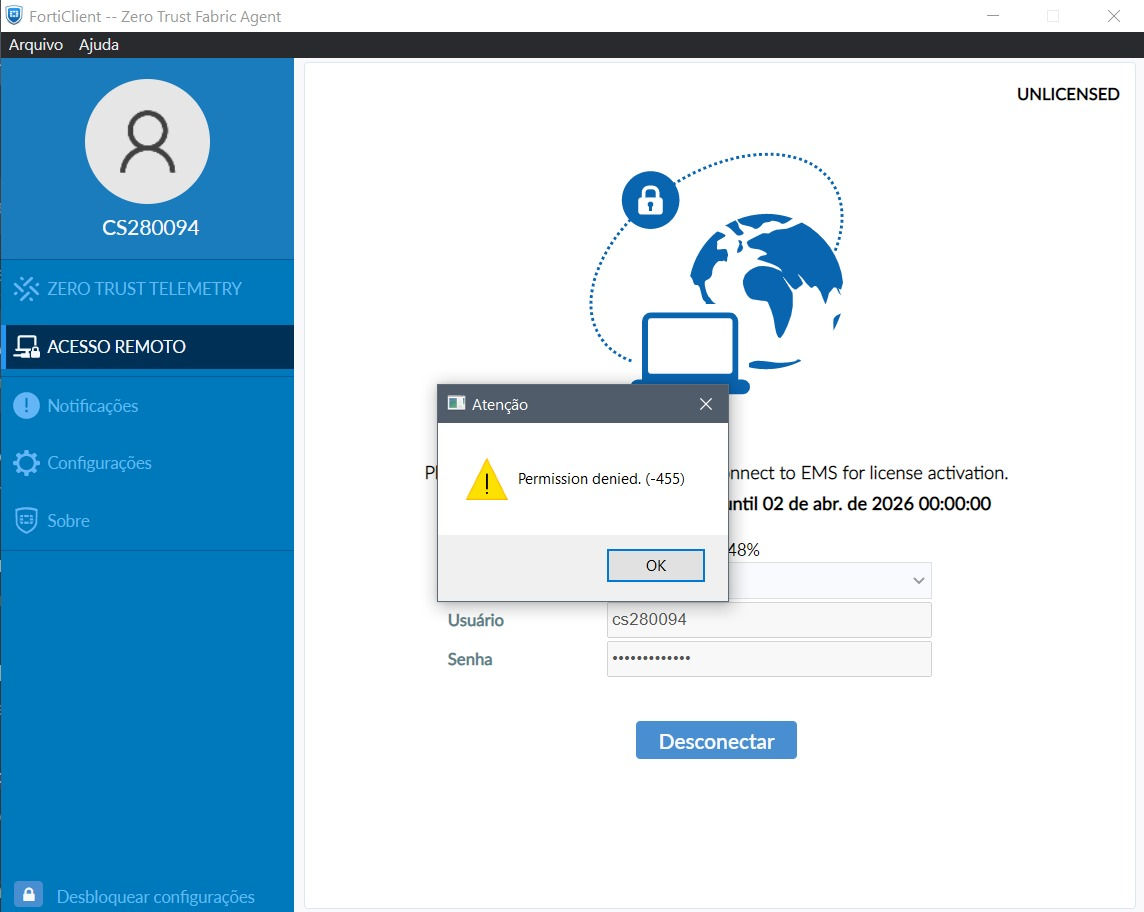
Task: Click the user avatar profile picture
Action: point(147,142)
